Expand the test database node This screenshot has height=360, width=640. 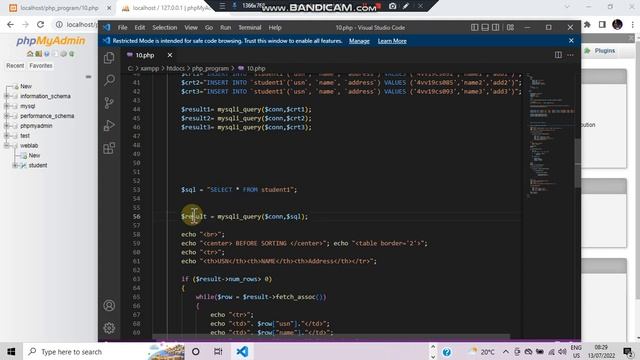click(7, 136)
